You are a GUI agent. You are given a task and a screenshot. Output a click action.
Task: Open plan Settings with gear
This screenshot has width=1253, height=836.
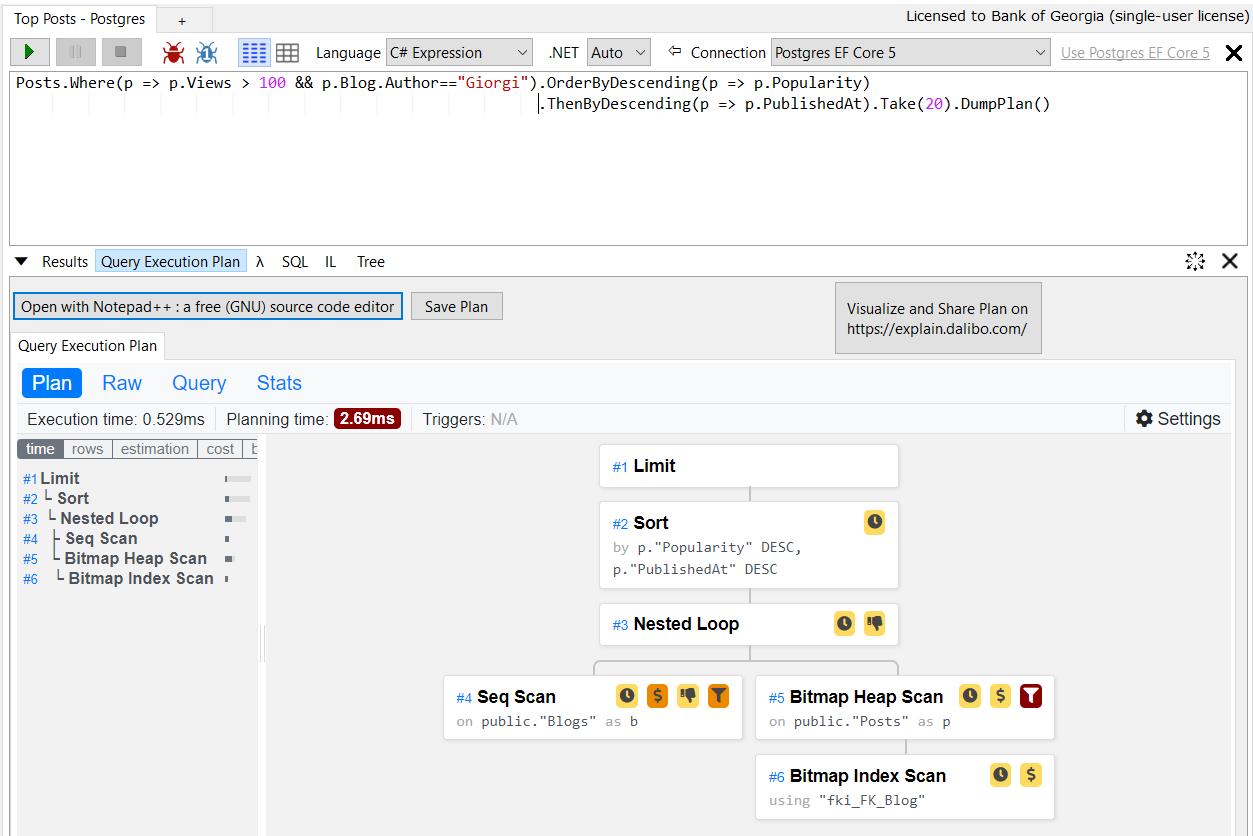click(x=1178, y=419)
